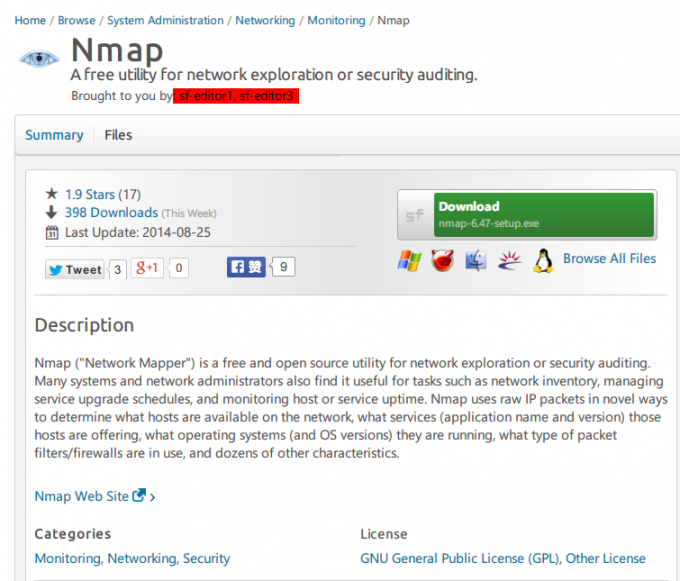This screenshot has height=581, width=680.
Task: Click the FreeBSD red devil icon
Action: [x=442, y=261]
